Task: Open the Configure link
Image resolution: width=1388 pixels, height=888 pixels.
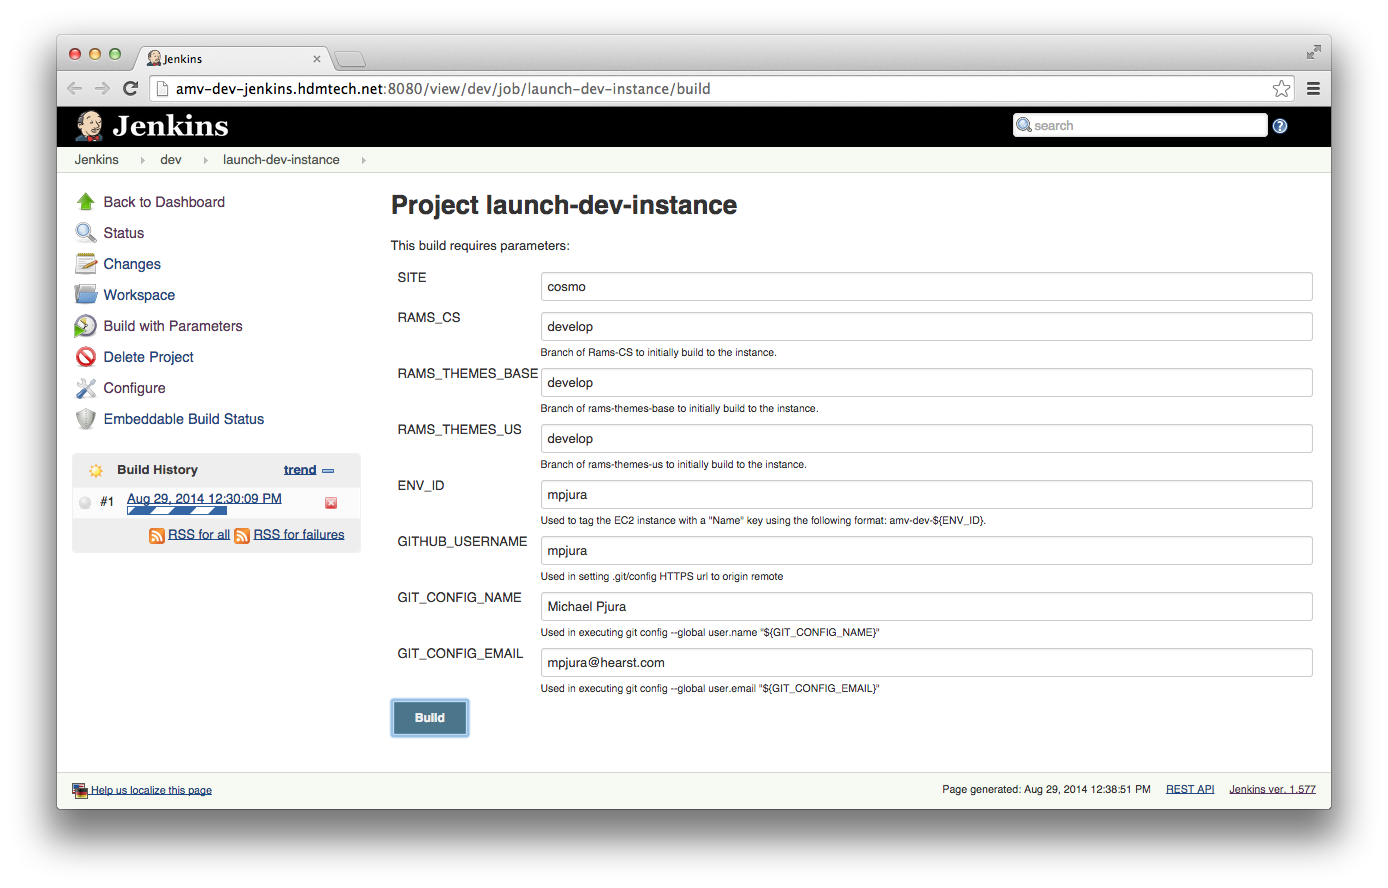Action: [x=135, y=388]
